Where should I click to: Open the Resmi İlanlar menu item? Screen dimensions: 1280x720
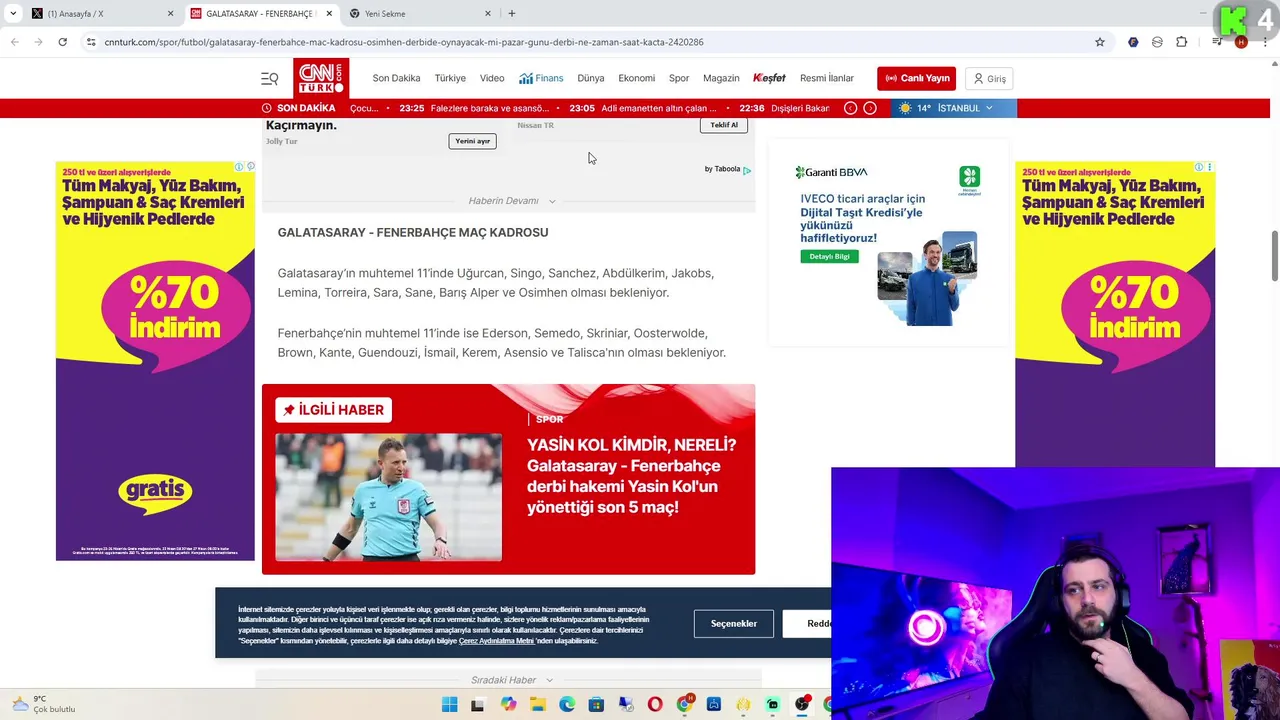(827, 78)
